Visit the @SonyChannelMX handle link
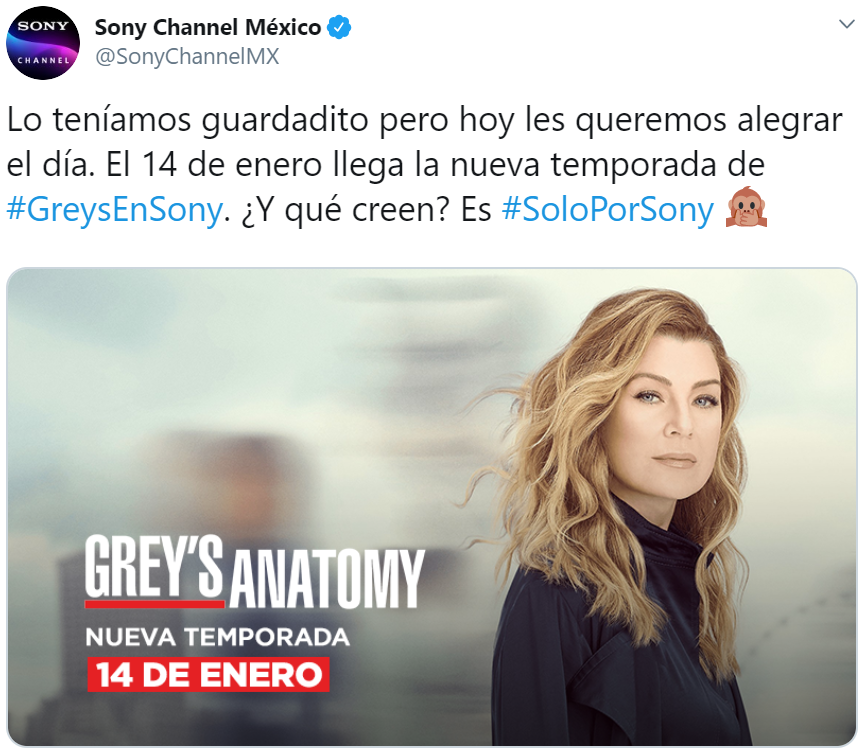 tap(187, 57)
